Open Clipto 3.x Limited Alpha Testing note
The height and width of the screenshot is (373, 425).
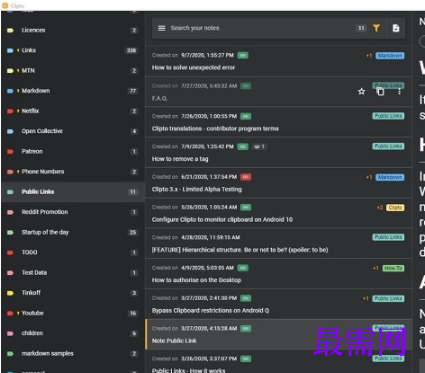[x=279, y=183]
